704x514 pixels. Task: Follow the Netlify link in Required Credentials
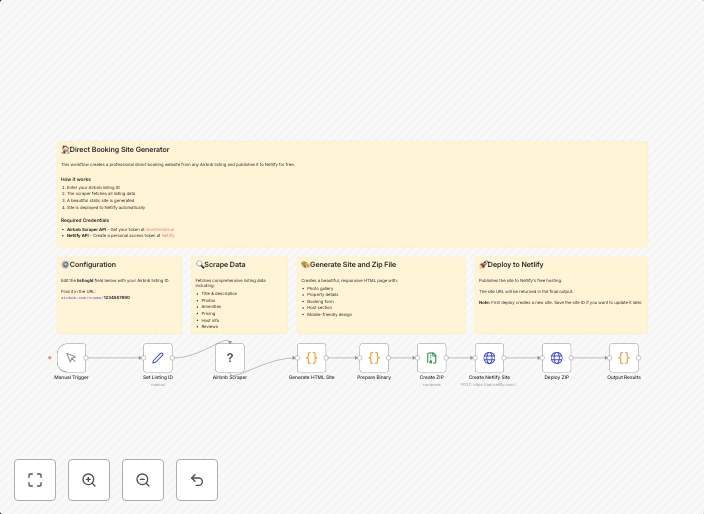[x=168, y=235]
